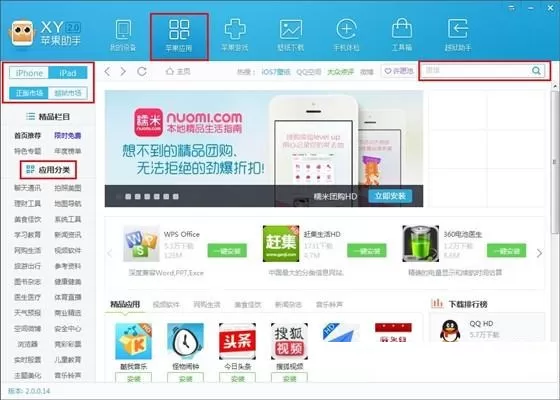
Task: Open the 理财工具 category in sidebar
Action: (x=28, y=204)
